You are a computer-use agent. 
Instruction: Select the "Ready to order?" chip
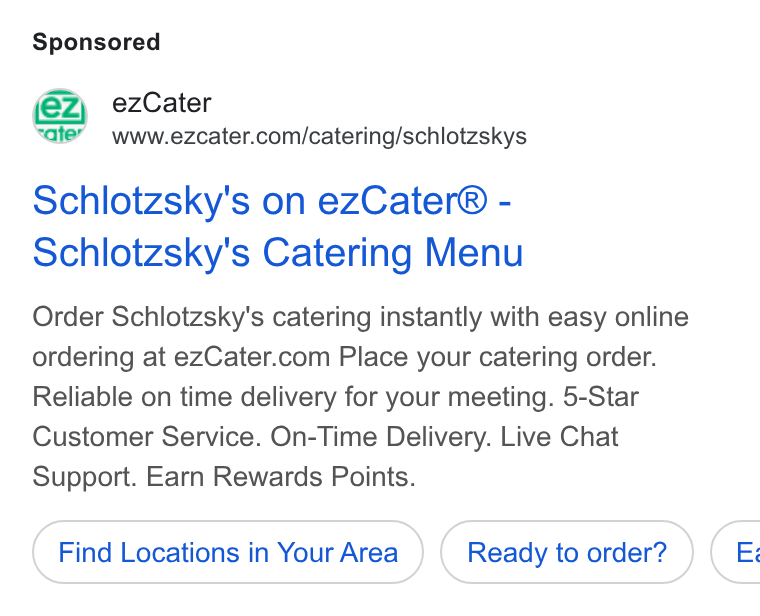point(567,553)
